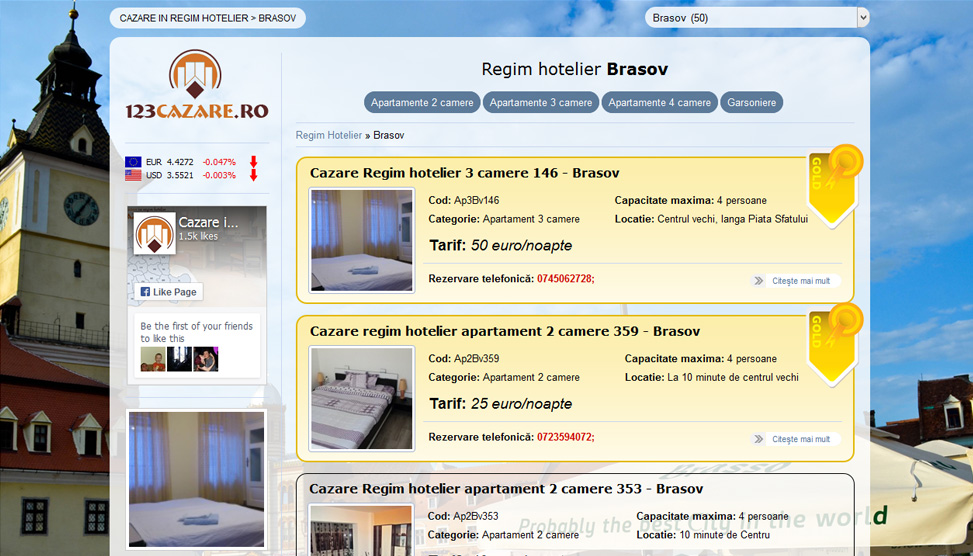The height and width of the screenshot is (556, 973).
Task: Click the phone number 0745062728
Action: [565, 279]
